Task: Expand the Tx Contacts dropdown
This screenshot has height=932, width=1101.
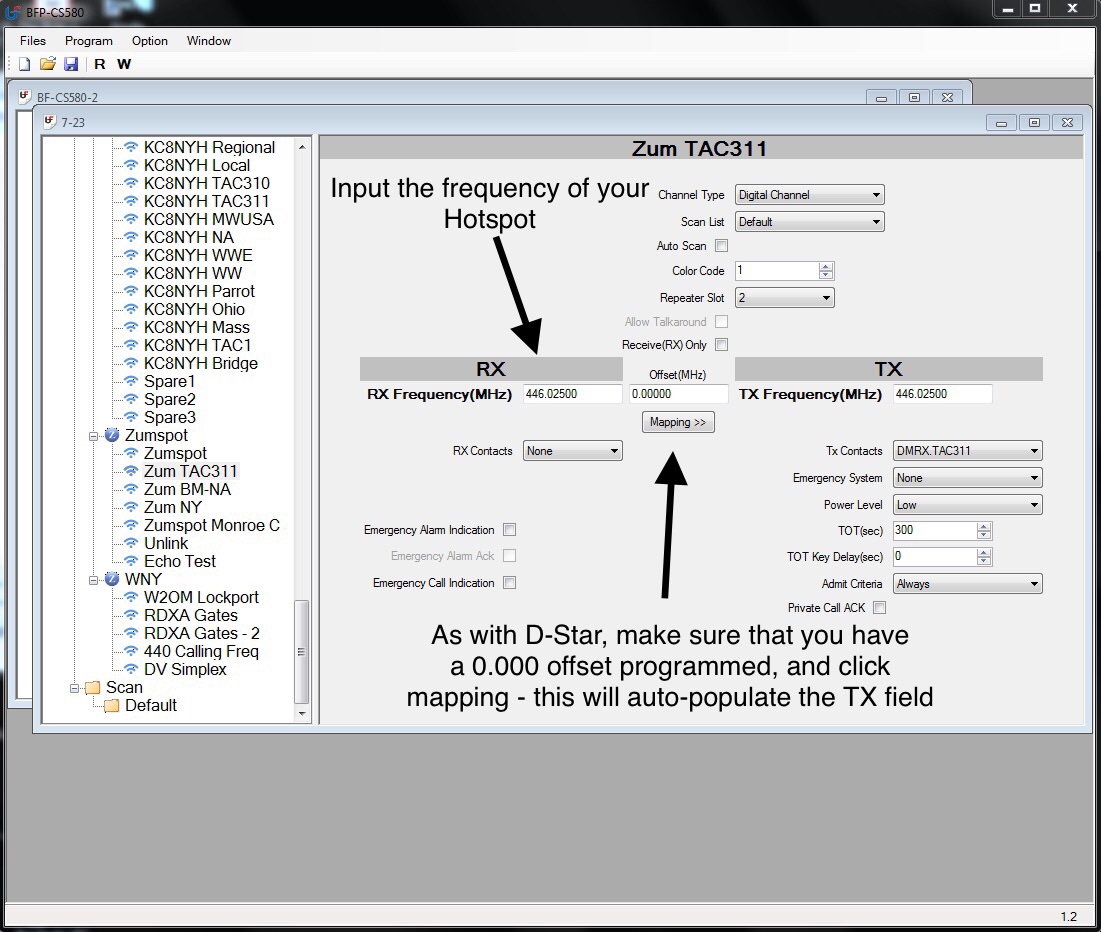Action: [967, 451]
